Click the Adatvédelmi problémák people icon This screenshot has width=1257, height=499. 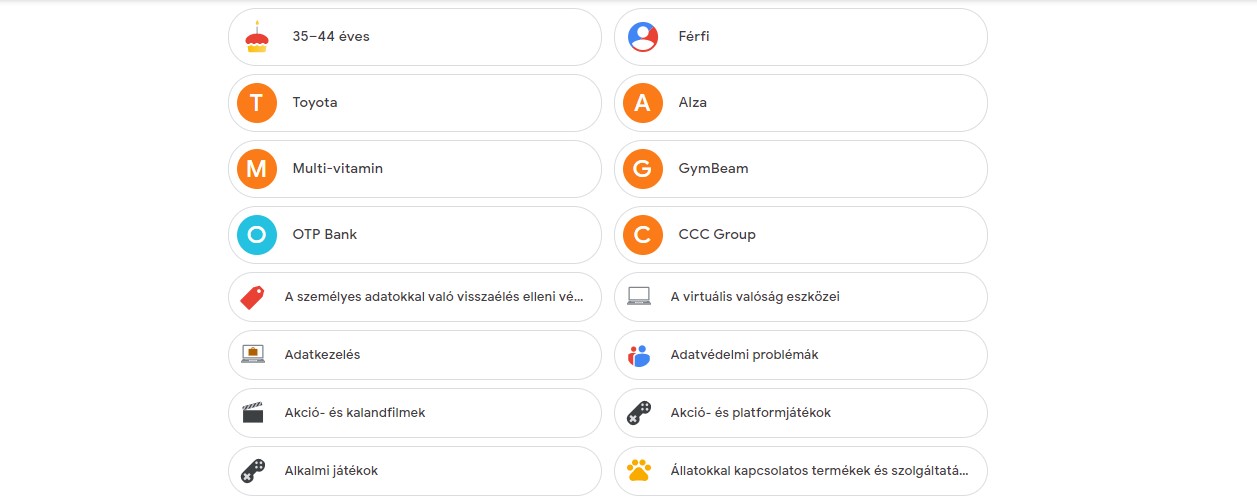(639, 355)
